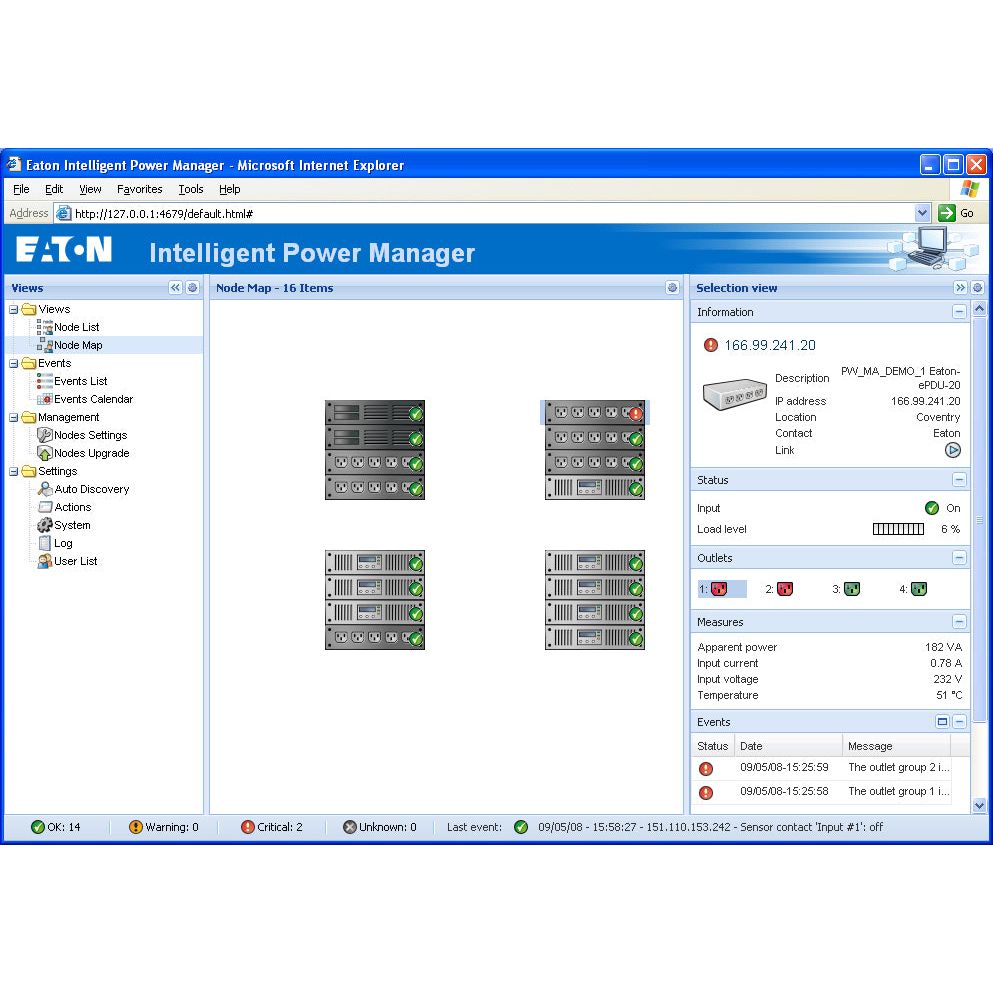Open the Events Calendar view

47,399
